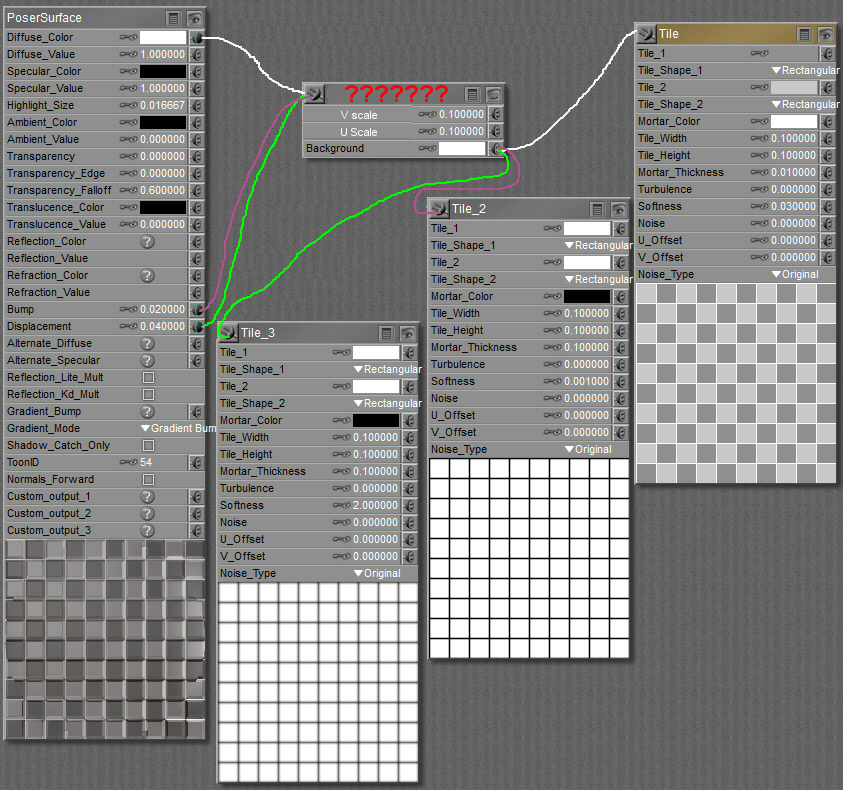This screenshot has height=790, width=843.
Task: Click the Mortar_Color black swatch in Tile_3
Action: click(x=376, y=421)
